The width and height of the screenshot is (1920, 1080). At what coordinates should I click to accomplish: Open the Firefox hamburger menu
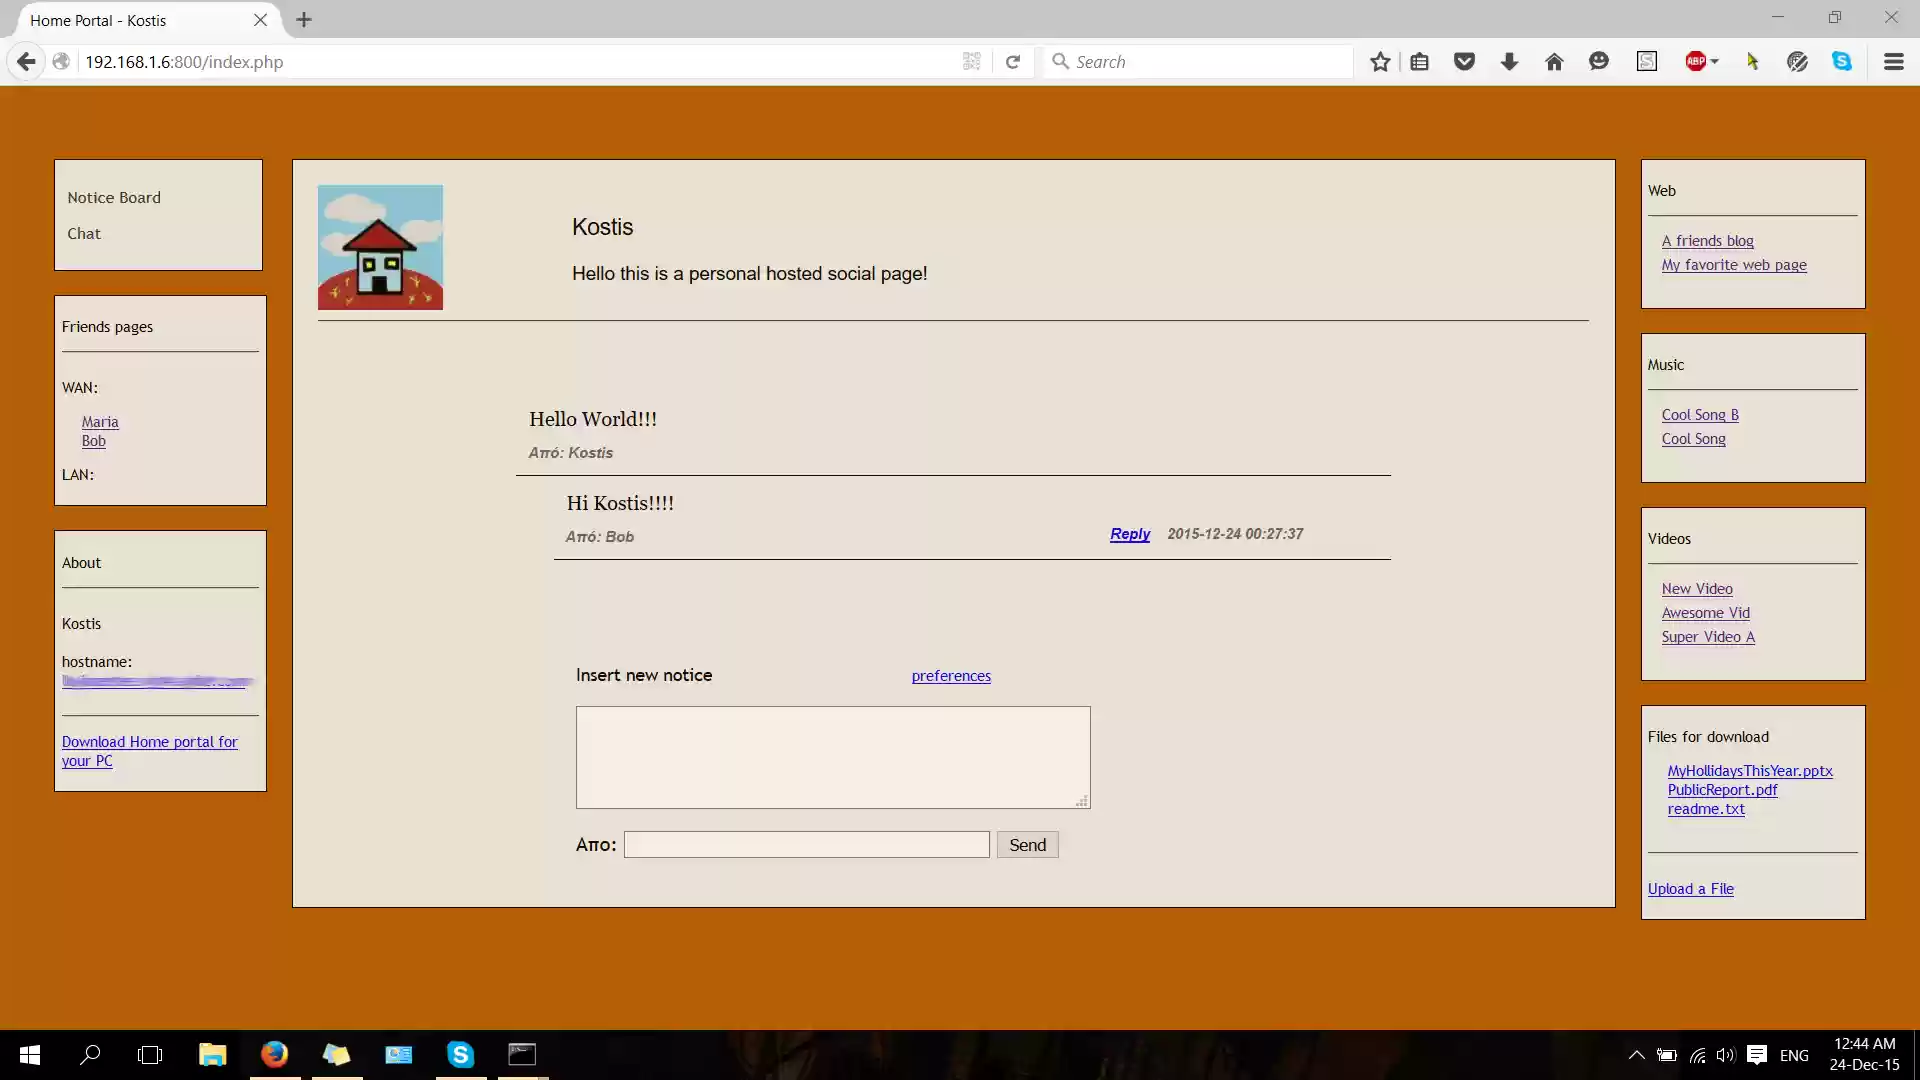1893,61
